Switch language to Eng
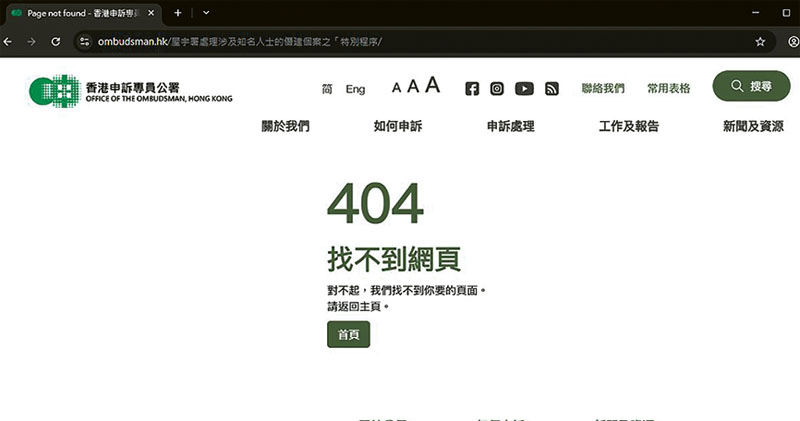The height and width of the screenshot is (421, 800). pyautogui.click(x=355, y=89)
